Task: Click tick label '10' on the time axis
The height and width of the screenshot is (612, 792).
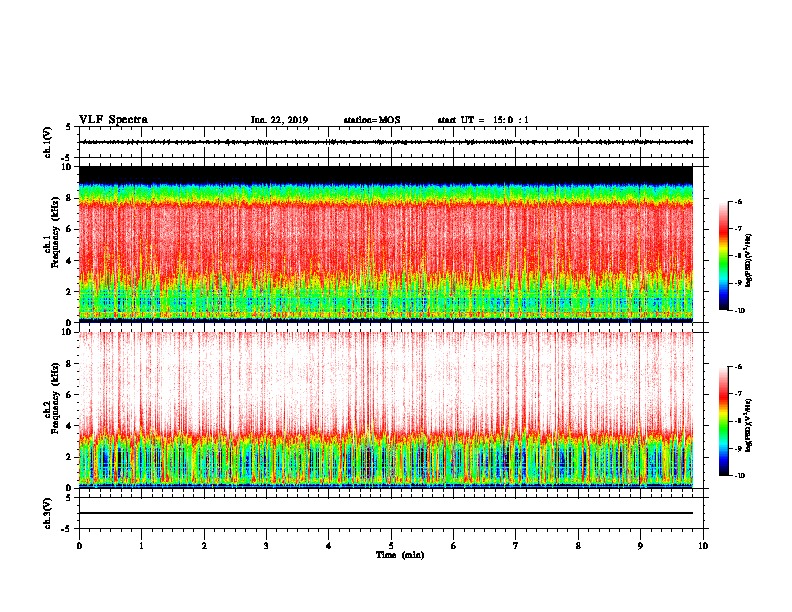Action: pyautogui.click(x=703, y=546)
